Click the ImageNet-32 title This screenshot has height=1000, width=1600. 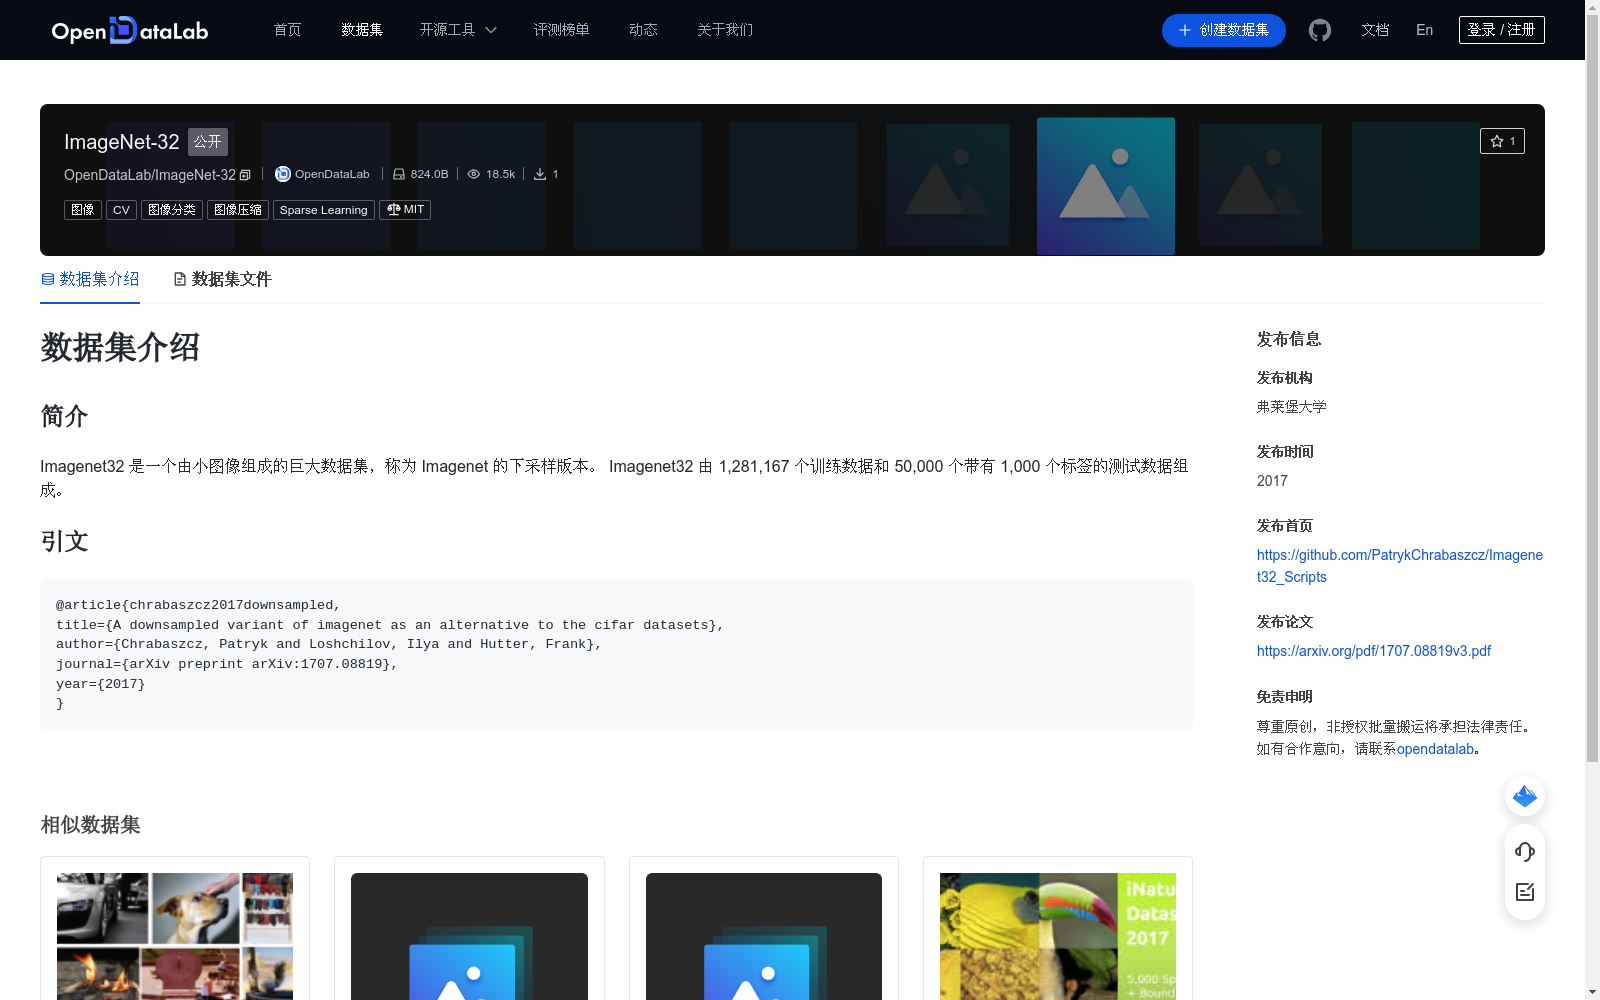coord(122,142)
